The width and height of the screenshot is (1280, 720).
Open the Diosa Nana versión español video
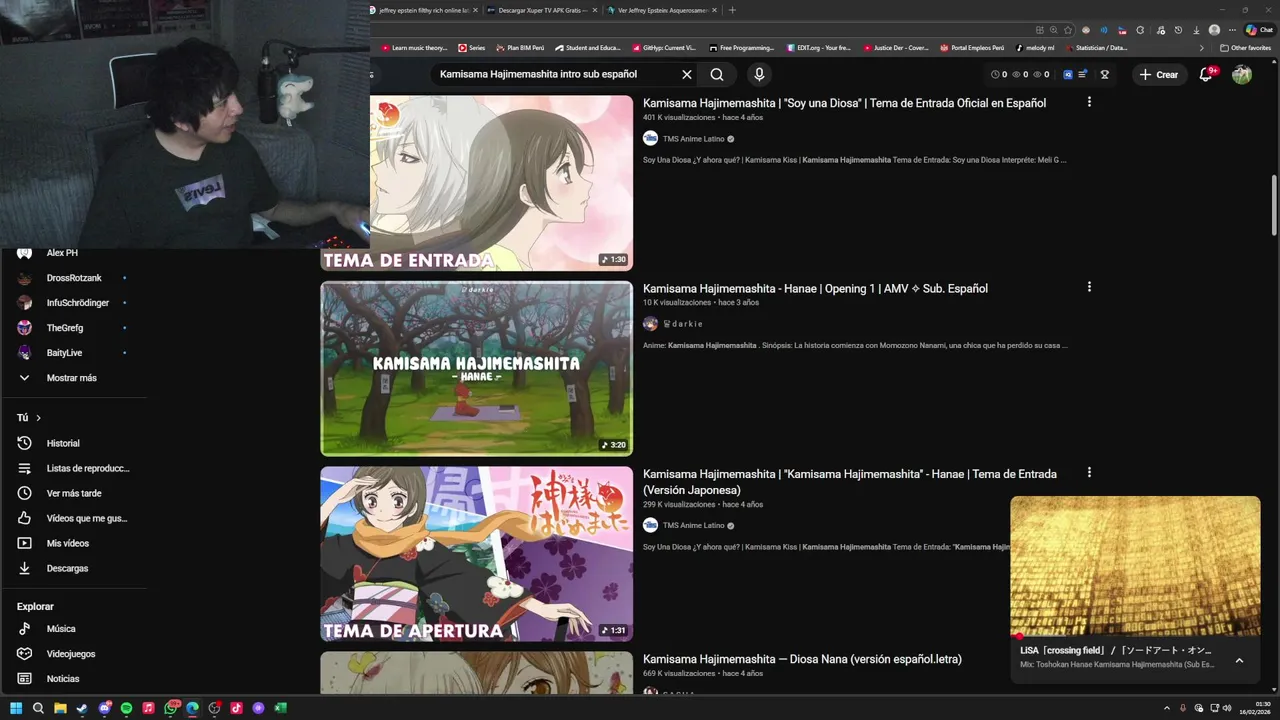[802, 659]
